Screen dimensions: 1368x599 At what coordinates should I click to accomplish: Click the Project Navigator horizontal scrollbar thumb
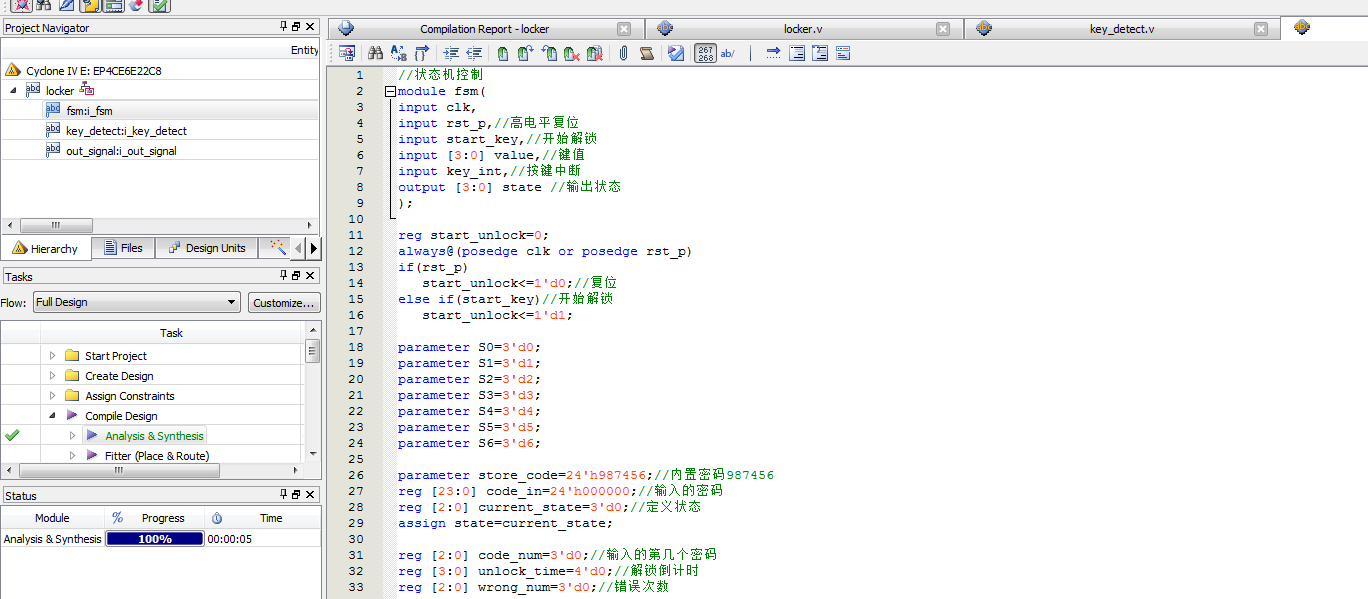pyautogui.click(x=55, y=225)
